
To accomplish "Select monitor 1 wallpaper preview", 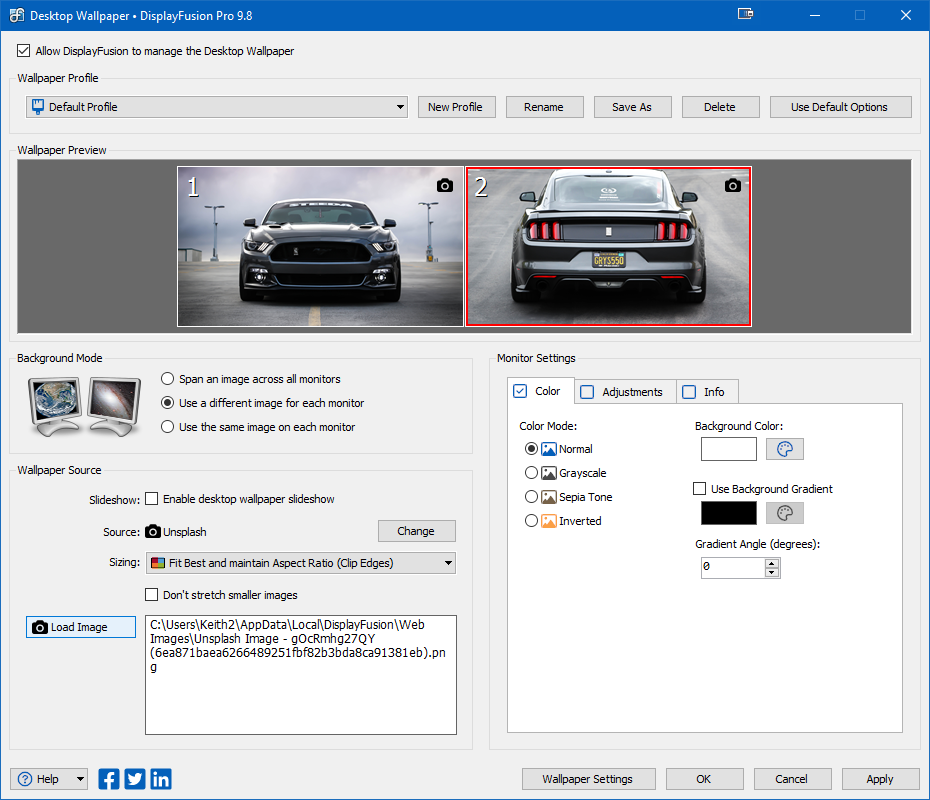I will (320, 246).
